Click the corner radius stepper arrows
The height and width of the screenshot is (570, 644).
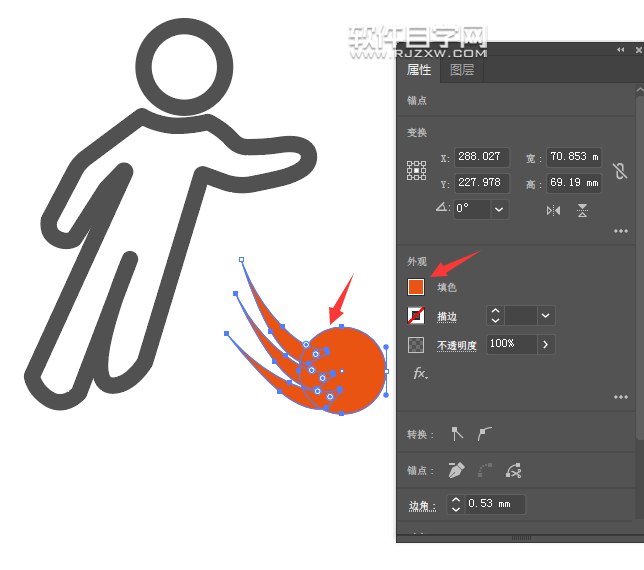(455, 504)
